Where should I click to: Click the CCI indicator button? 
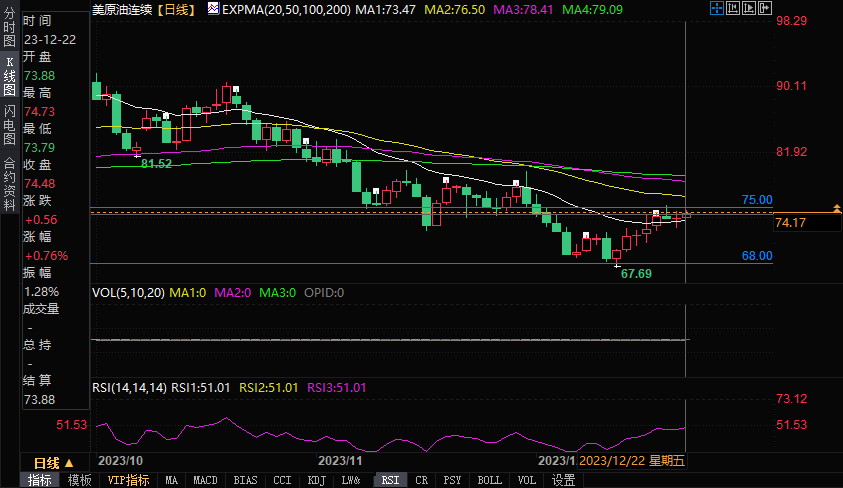(x=282, y=480)
